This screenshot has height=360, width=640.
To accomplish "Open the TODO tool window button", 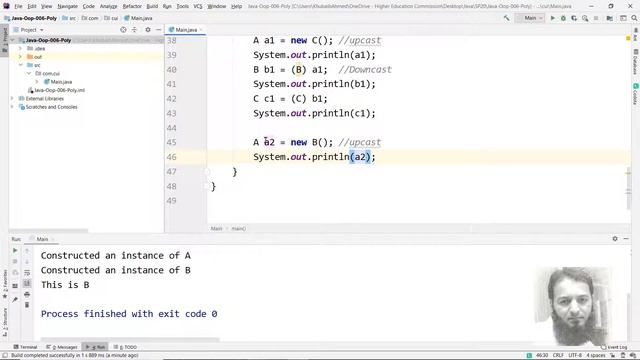I will coord(125,347).
